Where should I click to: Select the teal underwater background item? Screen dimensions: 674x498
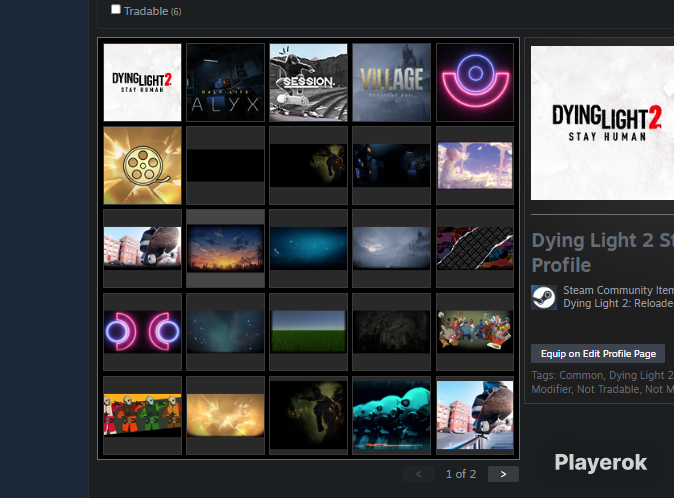coord(308,248)
